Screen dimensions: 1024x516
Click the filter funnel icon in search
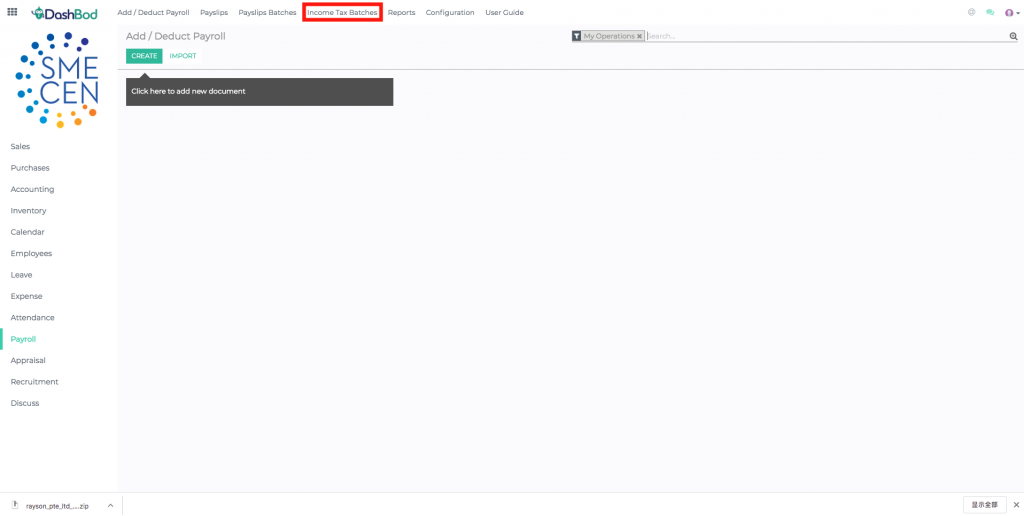coord(577,36)
